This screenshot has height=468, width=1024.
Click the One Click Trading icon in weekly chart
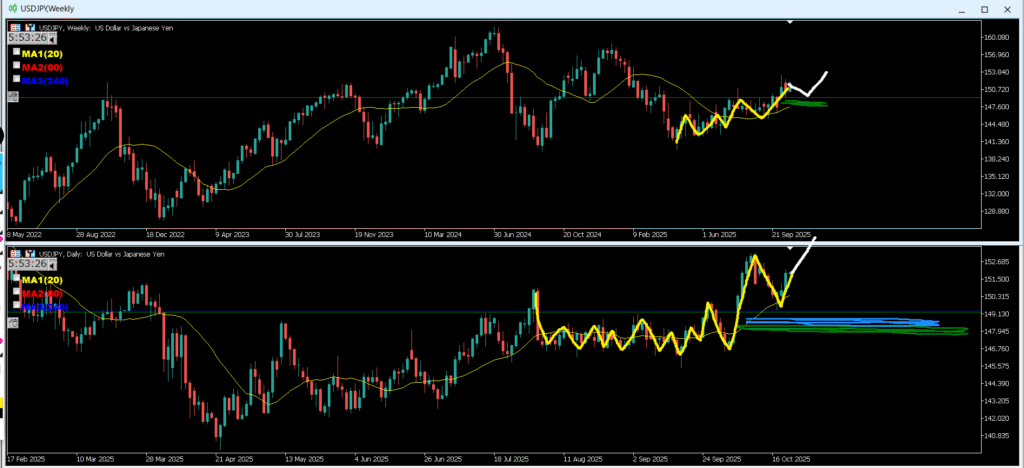click(15, 28)
